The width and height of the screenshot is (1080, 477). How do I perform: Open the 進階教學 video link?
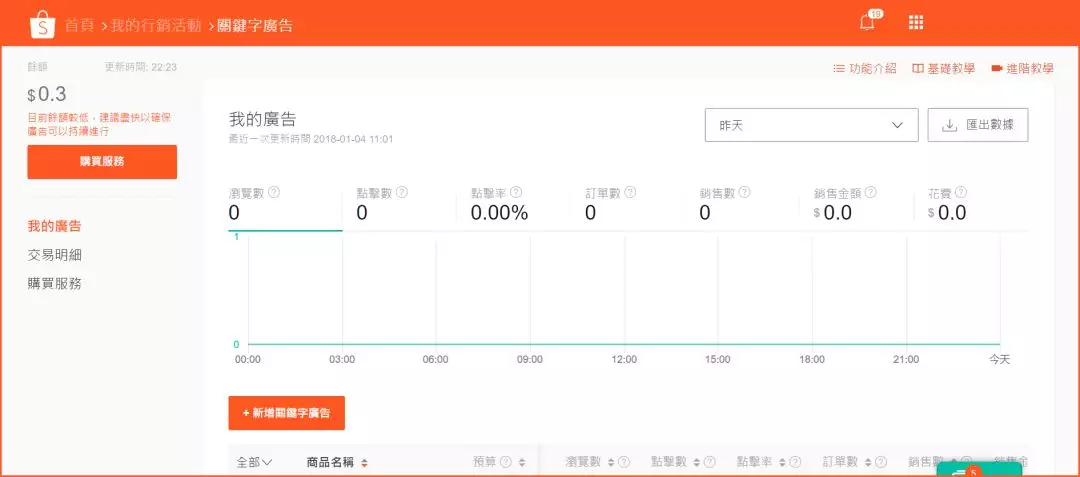(x=1022, y=69)
